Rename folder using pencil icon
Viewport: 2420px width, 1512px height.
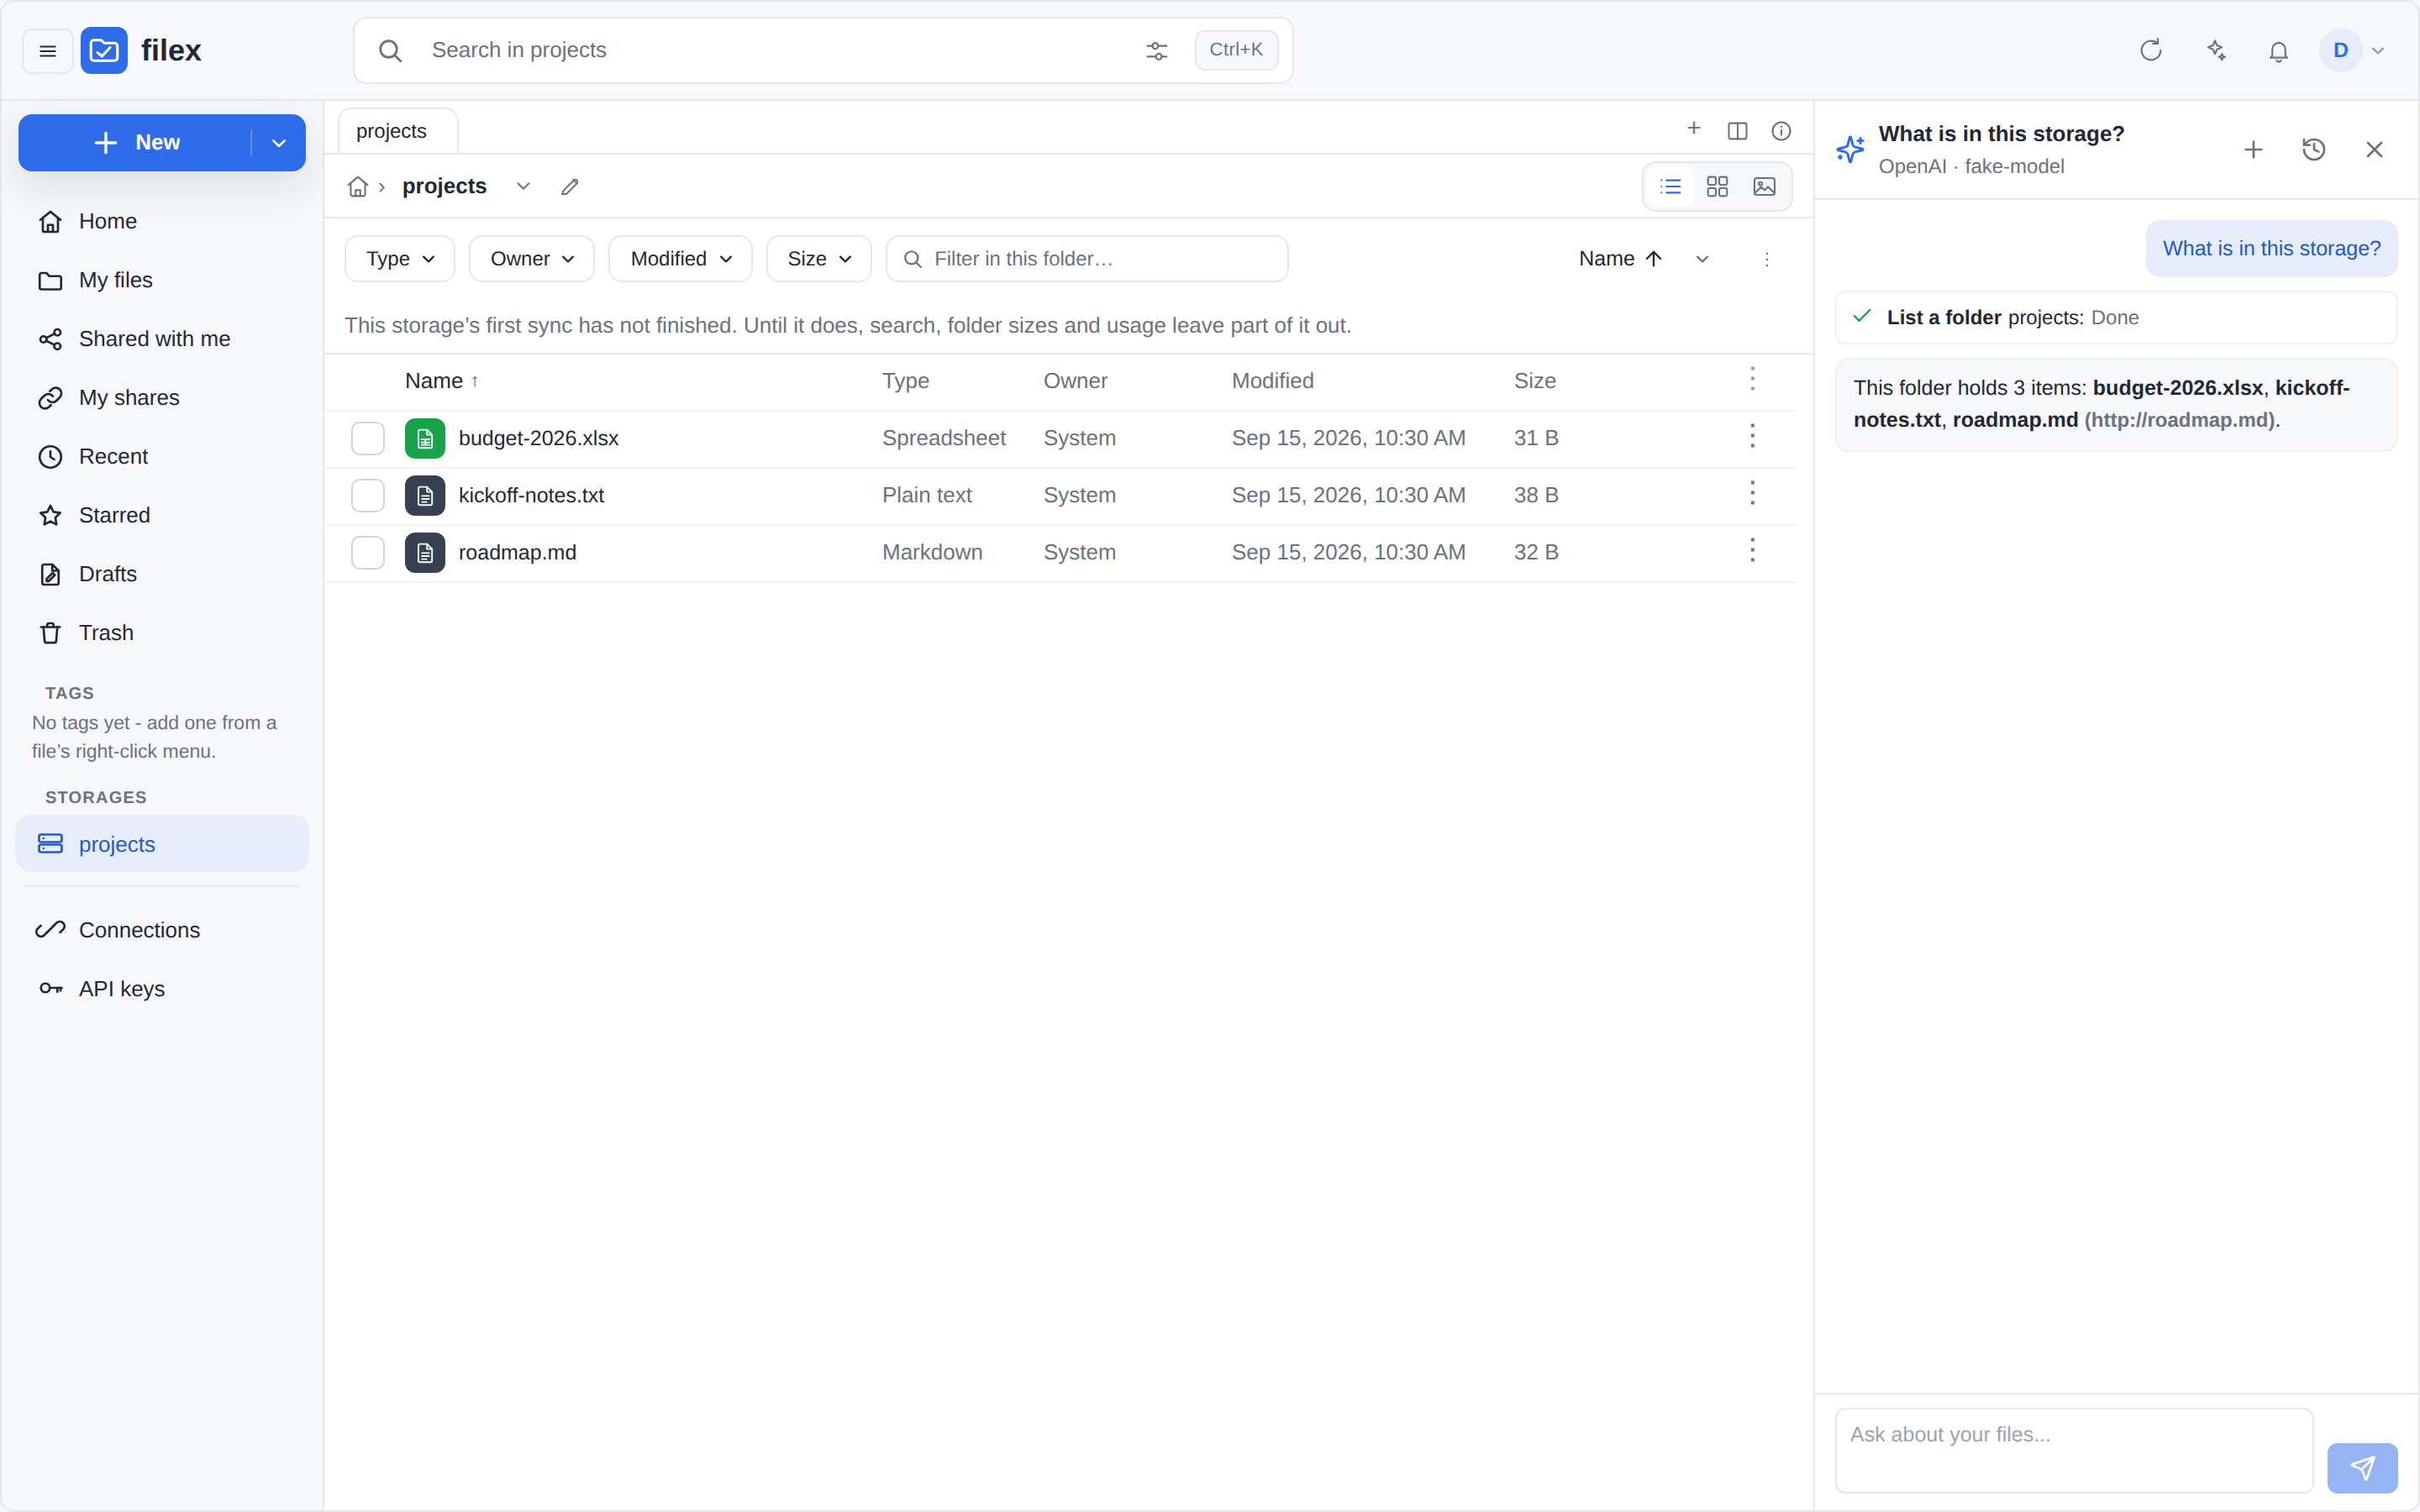[570, 187]
